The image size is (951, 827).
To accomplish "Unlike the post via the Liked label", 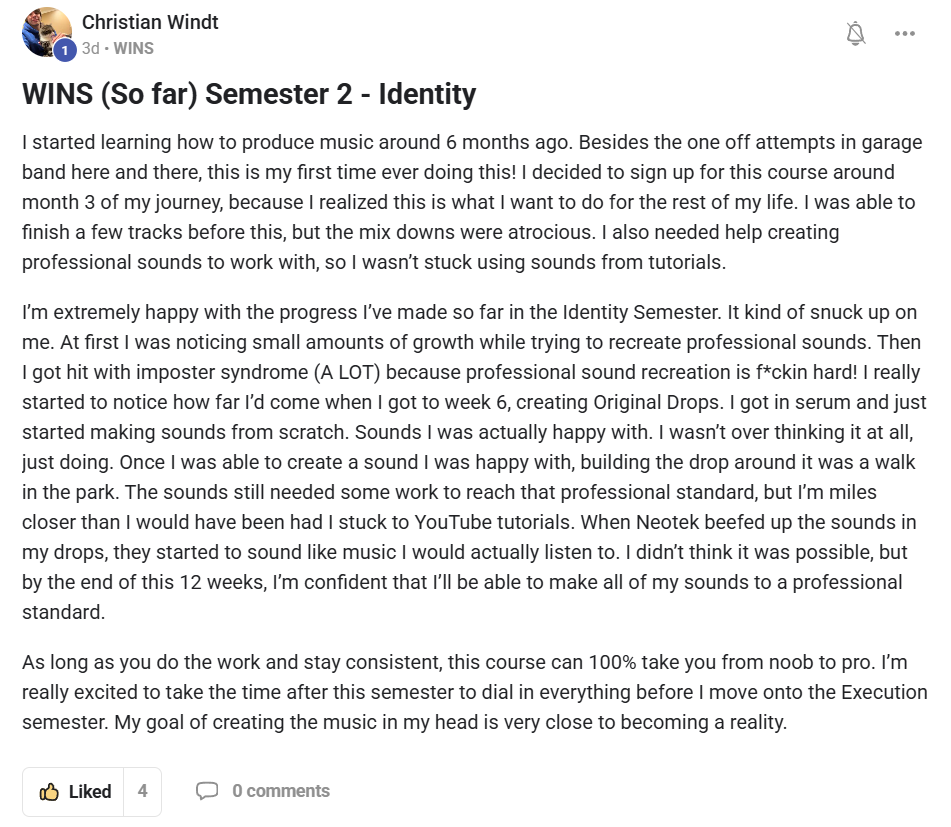I will click(90, 792).
